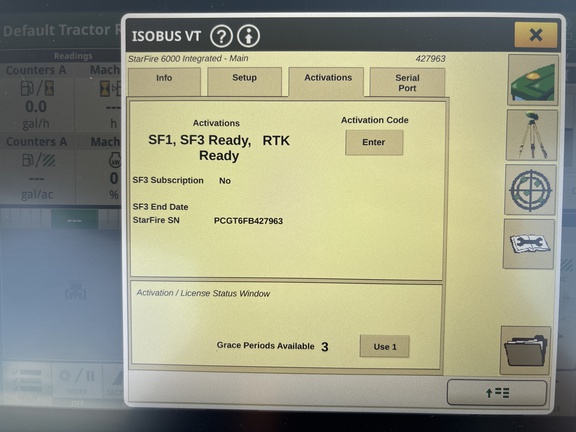The height and width of the screenshot is (432, 576).
Task: Switch to the Info tab
Action: point(164,81)
